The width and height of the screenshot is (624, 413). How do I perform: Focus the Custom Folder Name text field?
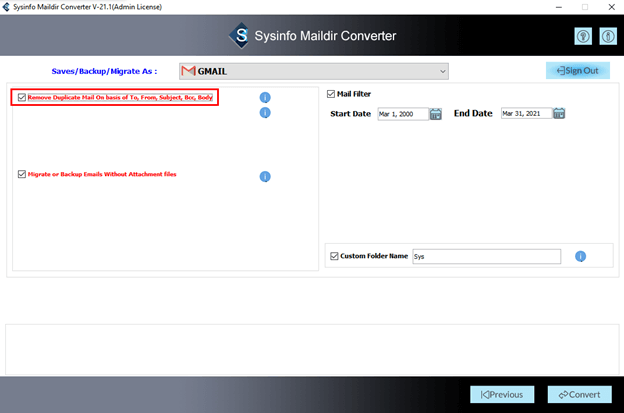point(486,256)
